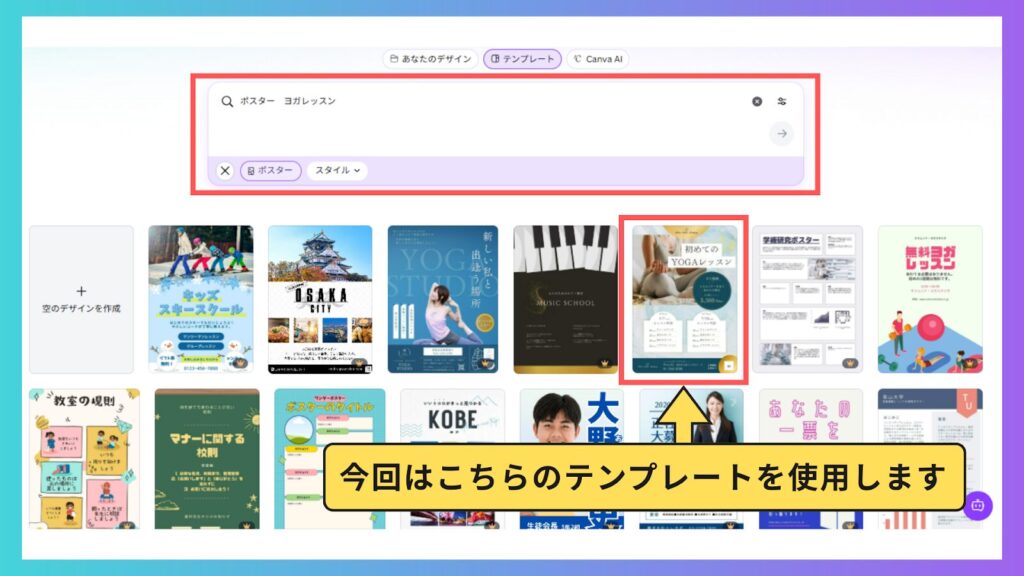Clear the search text with the X icon
This screenshot has width=1024, height=576.
(x=757, y=102)
